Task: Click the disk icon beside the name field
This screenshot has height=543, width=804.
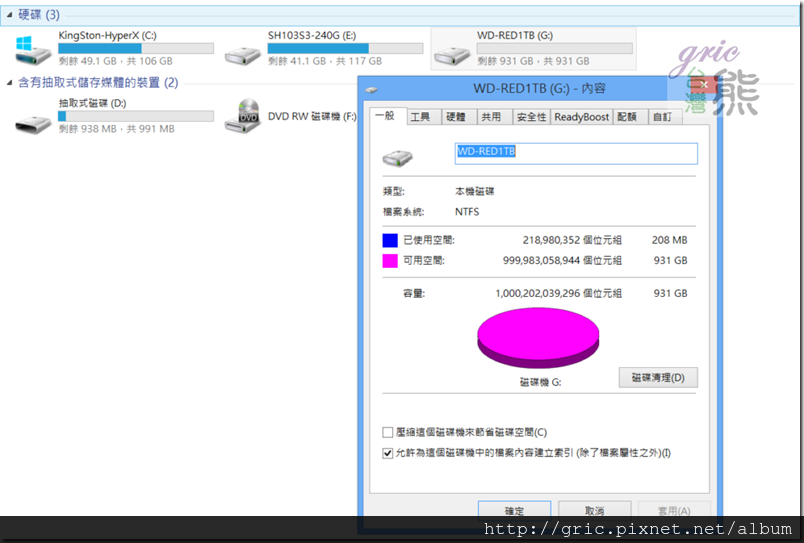Action: (397, 158)
